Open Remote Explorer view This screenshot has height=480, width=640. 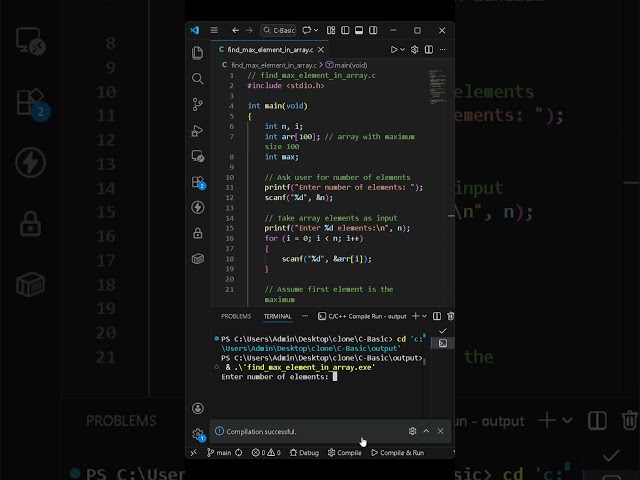pyautogui.click(x=198, y=156)
